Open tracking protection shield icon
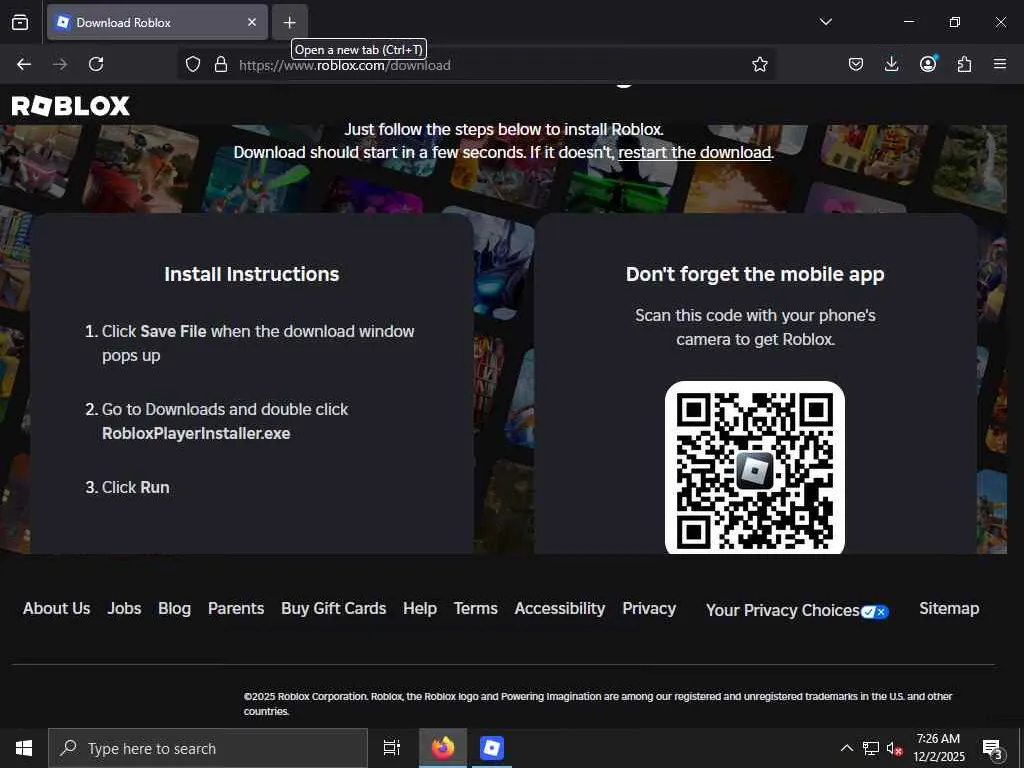This screenshot has width=1024, height=768. click(193, 64)
